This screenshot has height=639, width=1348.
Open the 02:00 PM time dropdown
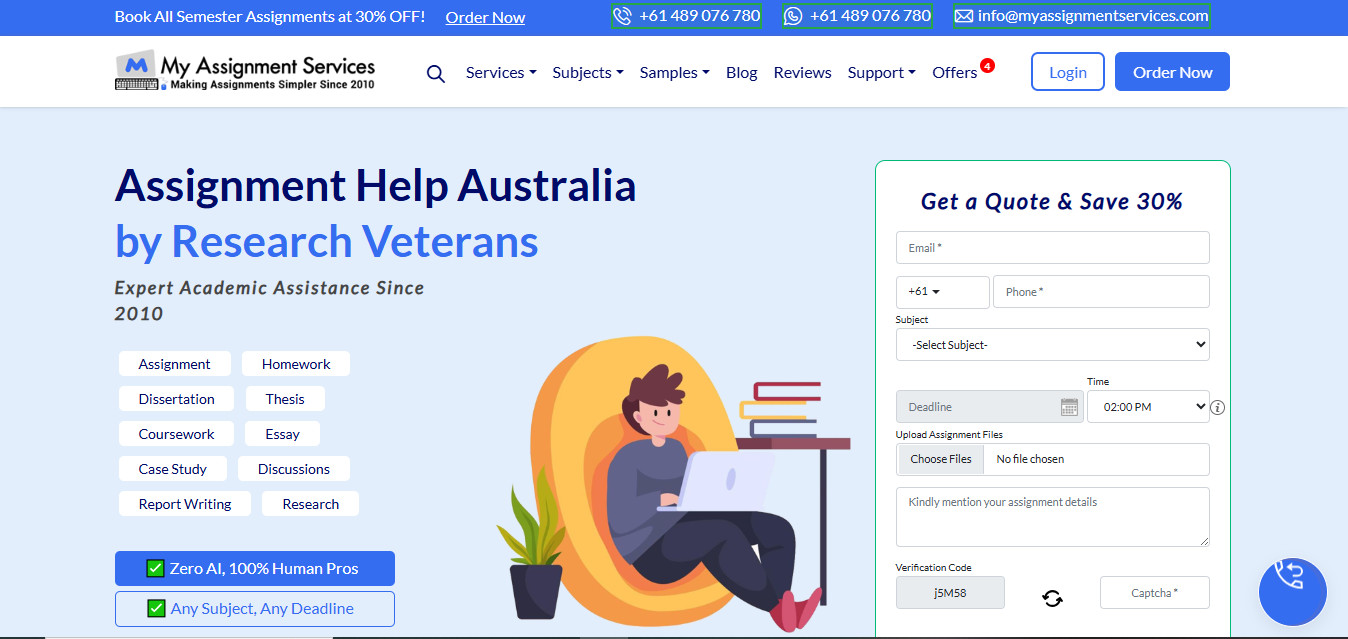click(1148, 407)
